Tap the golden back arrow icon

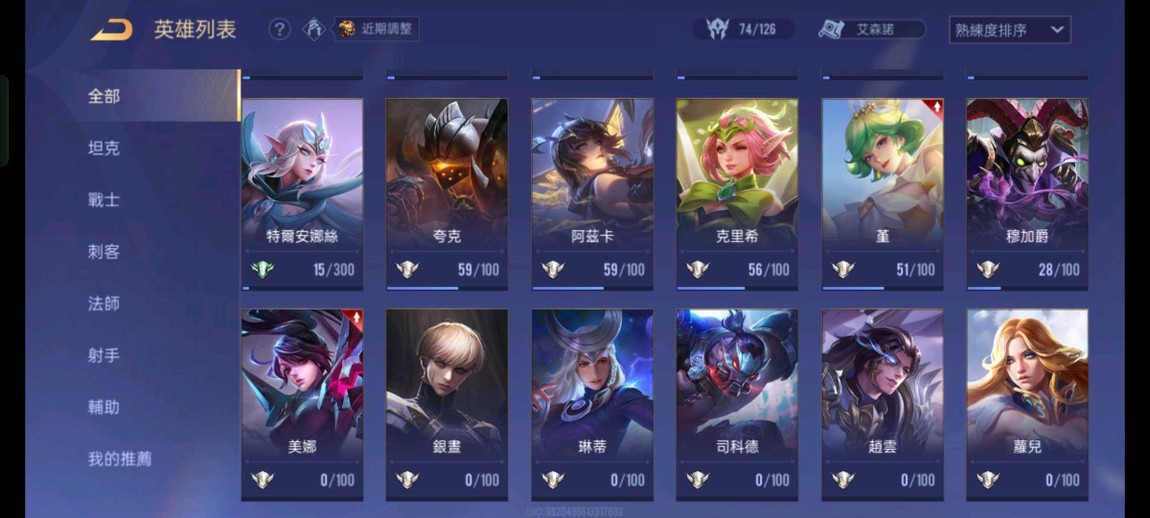coord(111,30)
